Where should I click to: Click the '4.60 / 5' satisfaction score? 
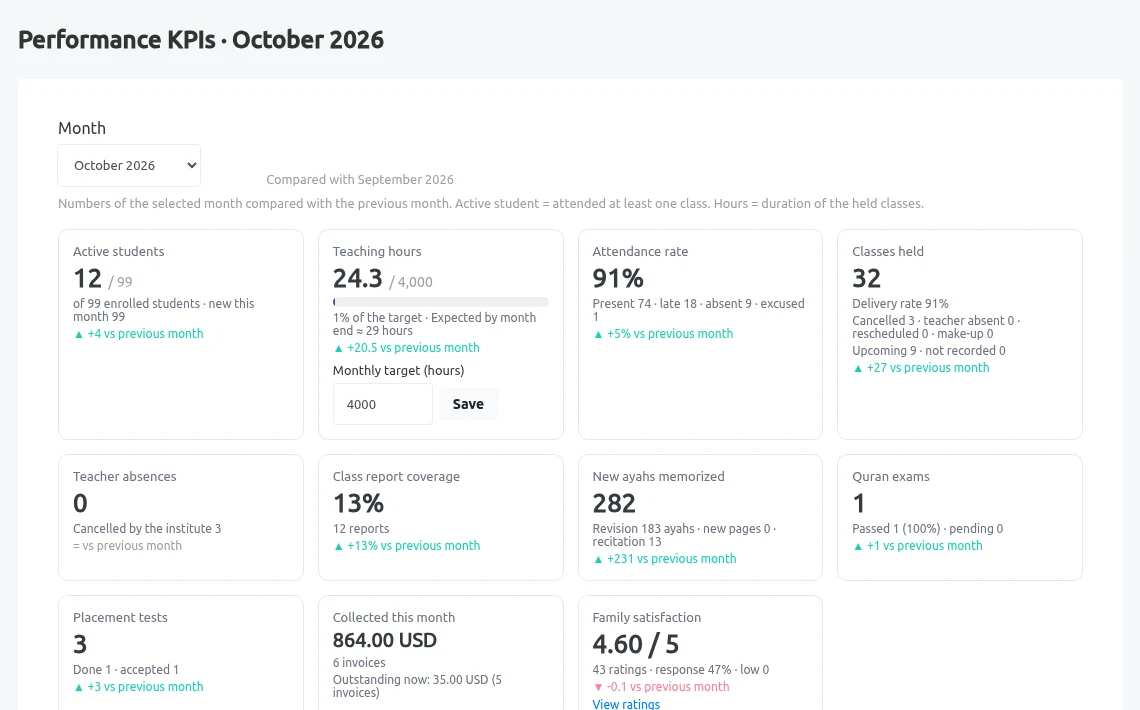(635, 645)
